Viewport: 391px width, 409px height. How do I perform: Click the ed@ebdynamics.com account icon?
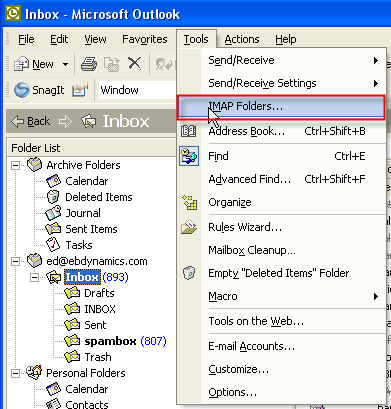coord(34,261)
